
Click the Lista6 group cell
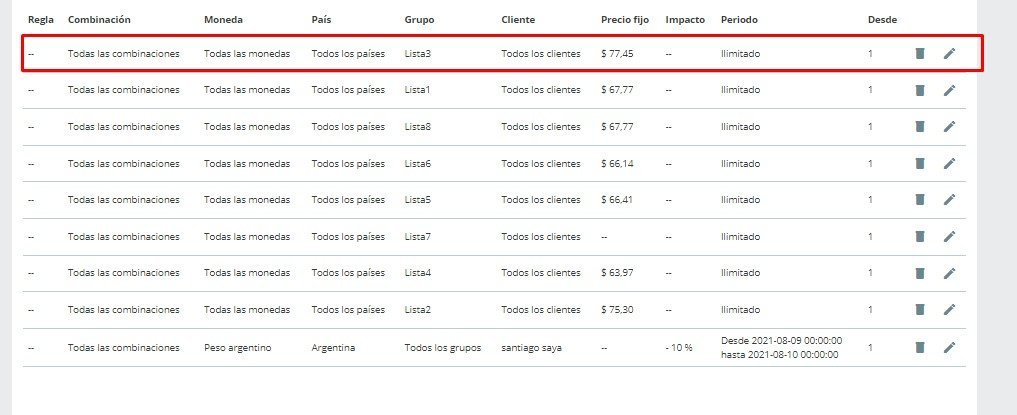click(x=418, y=163)
